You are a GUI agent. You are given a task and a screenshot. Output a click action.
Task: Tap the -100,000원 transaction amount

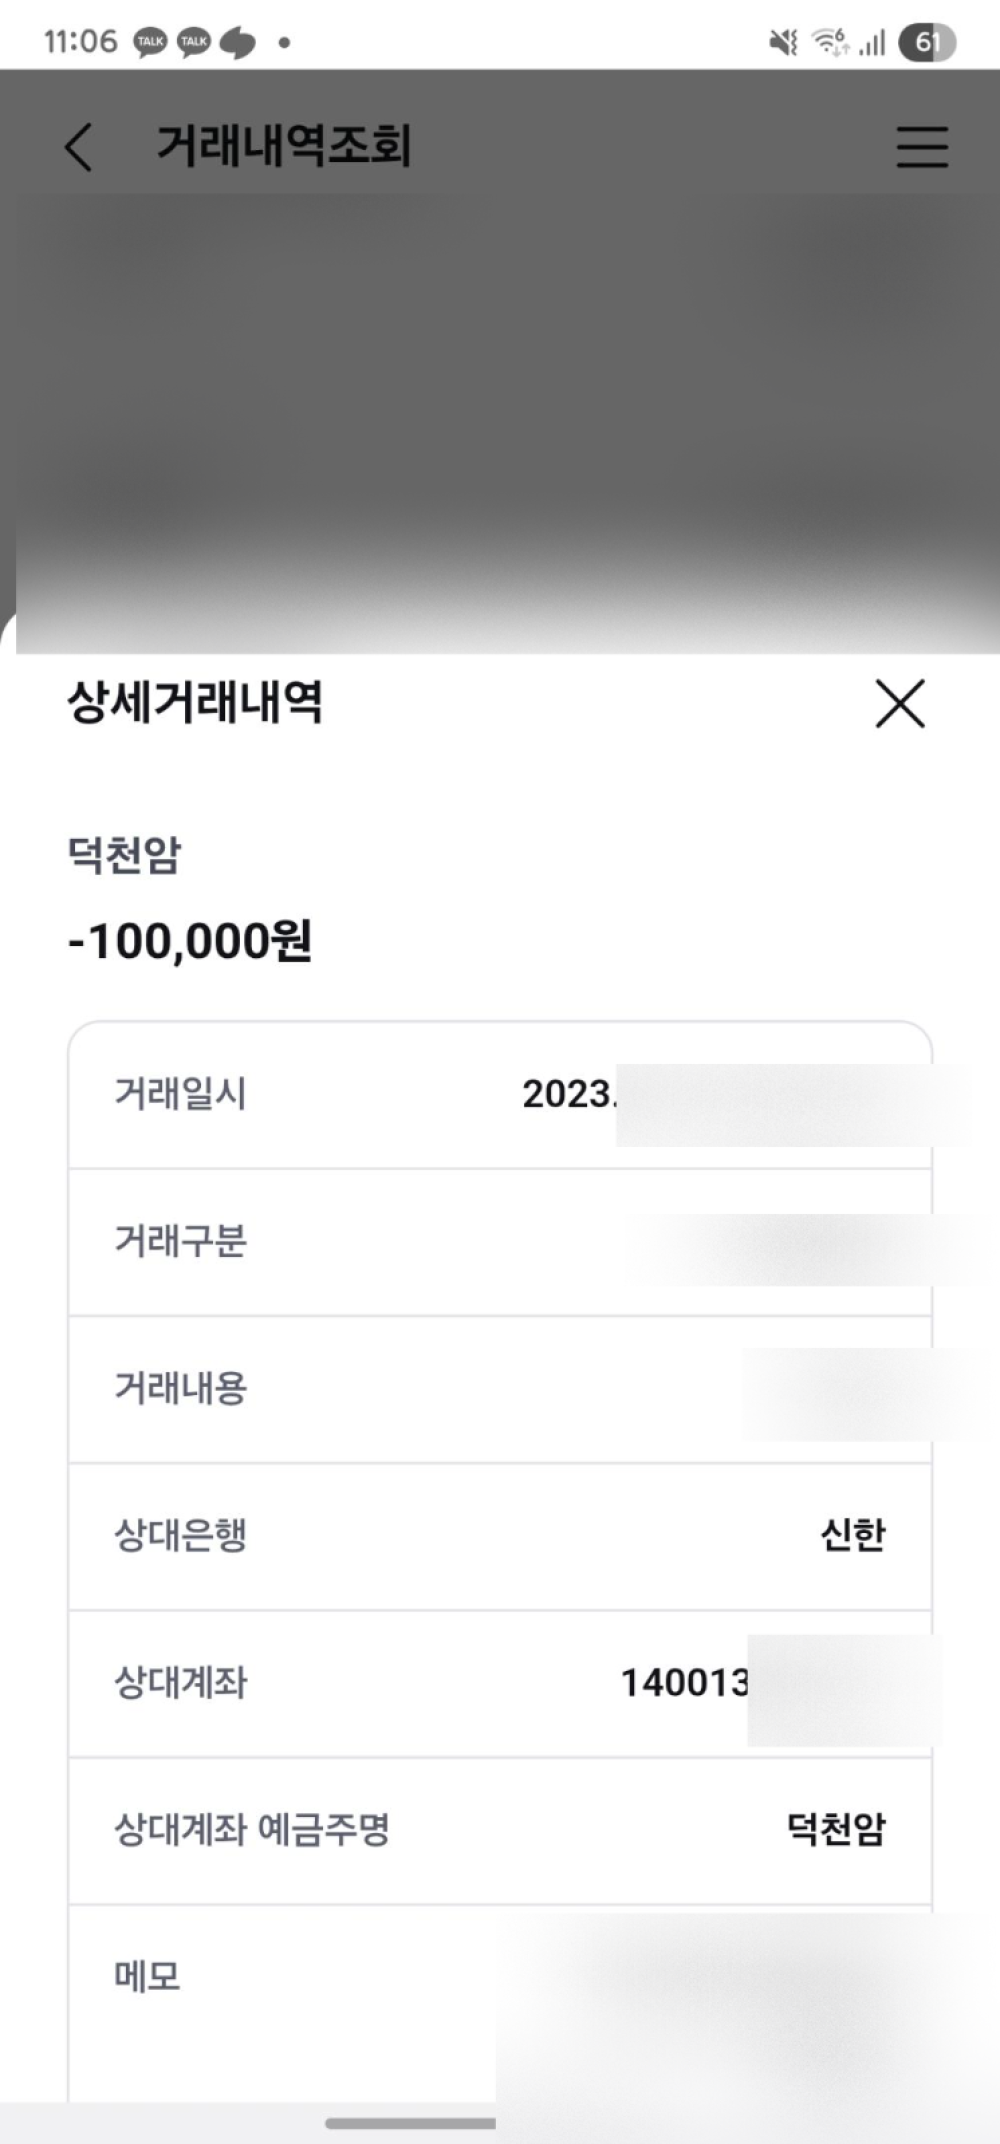pyautogui.click(x=190, y=941)
